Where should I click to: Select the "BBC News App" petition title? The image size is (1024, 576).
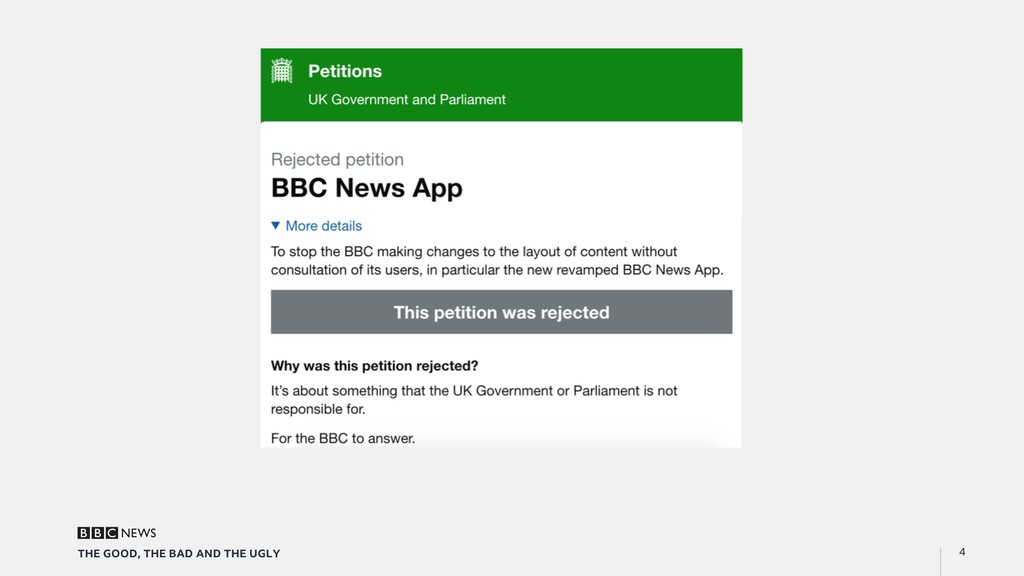366,189
